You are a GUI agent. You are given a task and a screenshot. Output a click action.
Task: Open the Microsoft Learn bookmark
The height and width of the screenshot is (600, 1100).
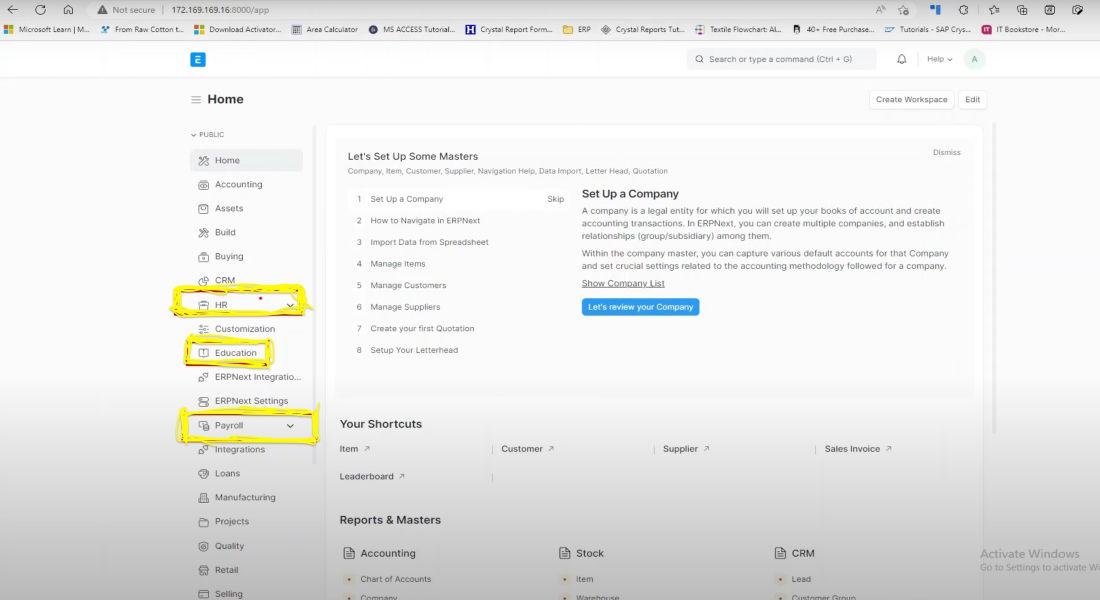coord(47,29)
